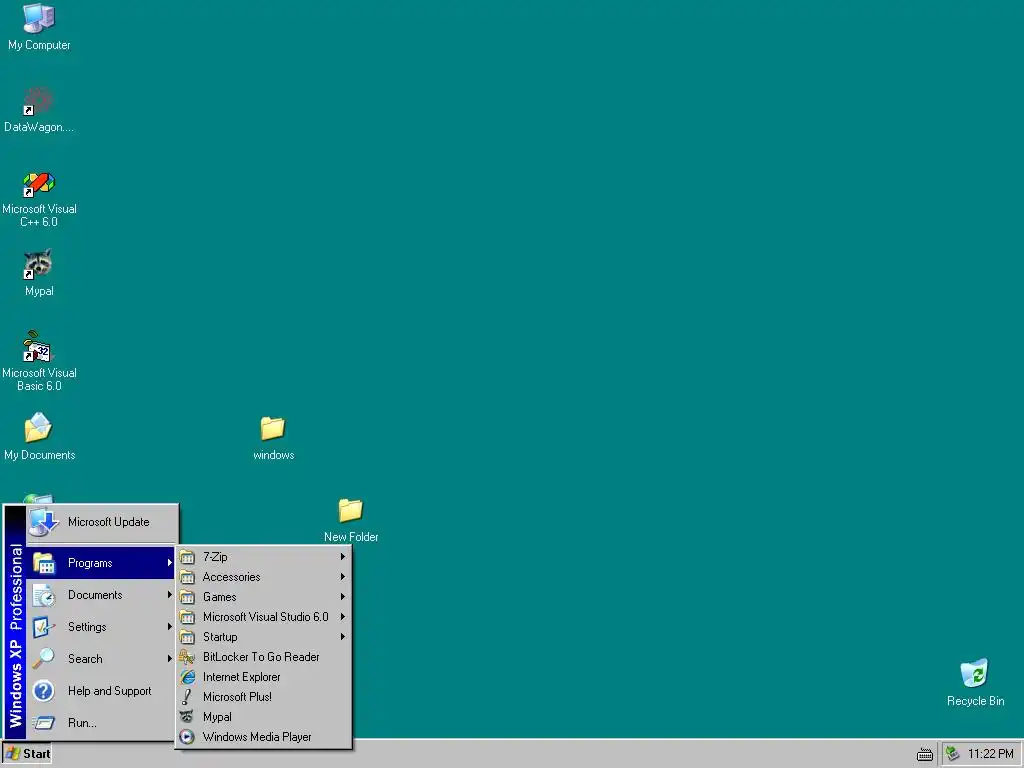Click the 11:22 PM clock
The height and width of the screenshot is (768, 1024).
coord(990,754)
